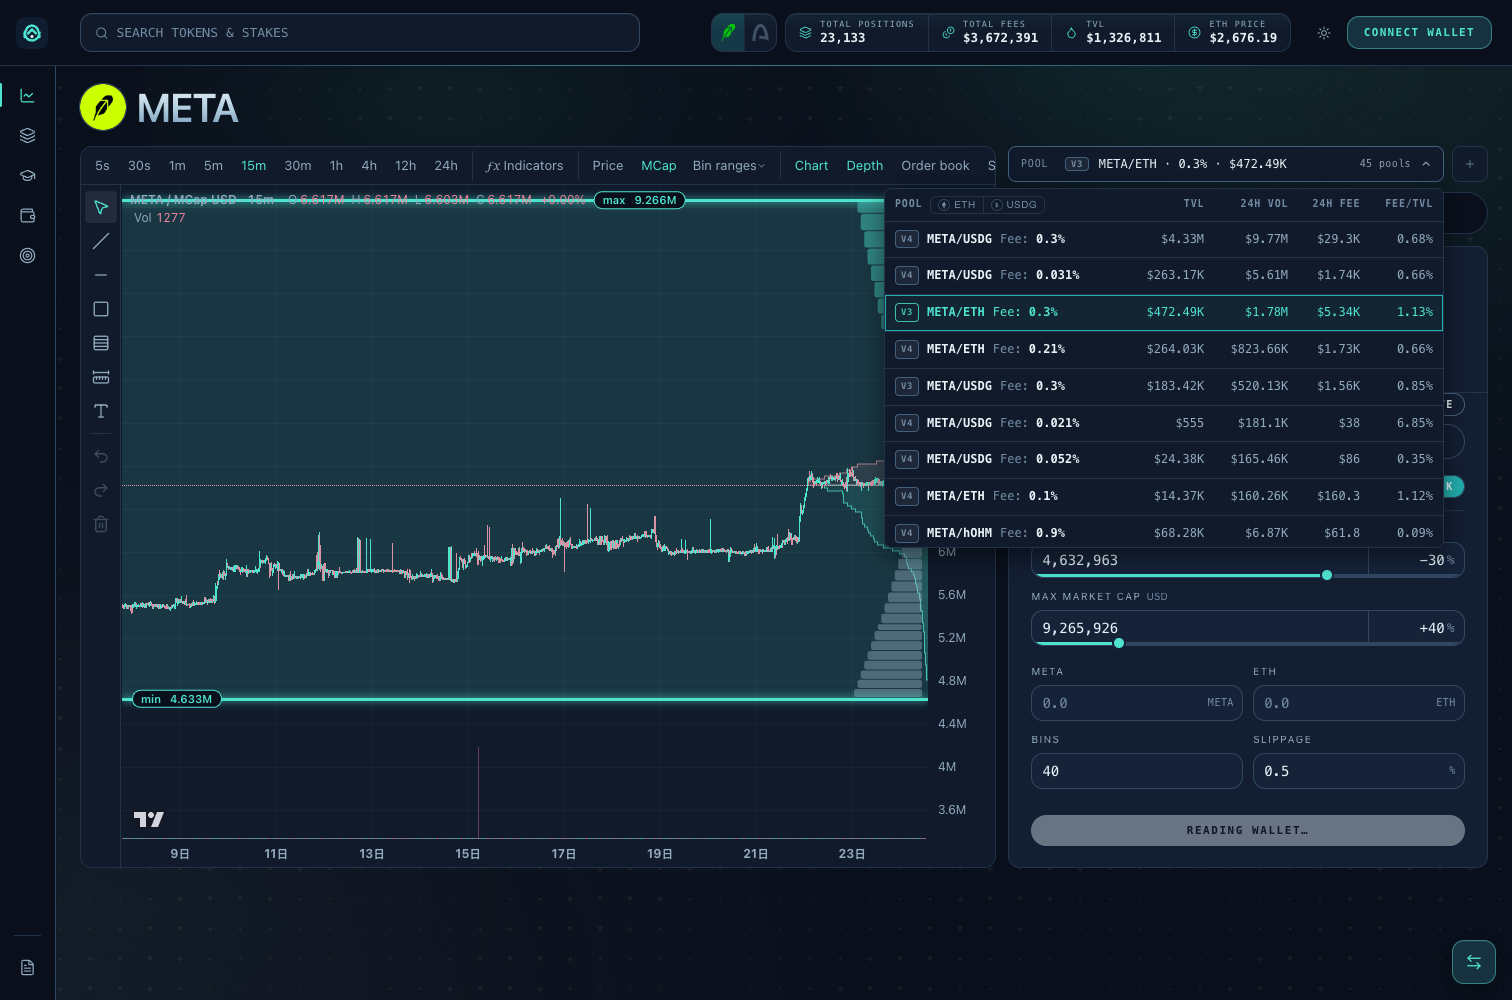Open the wallet sidebar icon
This screenshot has width=1512, height=1000.
tap(28, 216)
